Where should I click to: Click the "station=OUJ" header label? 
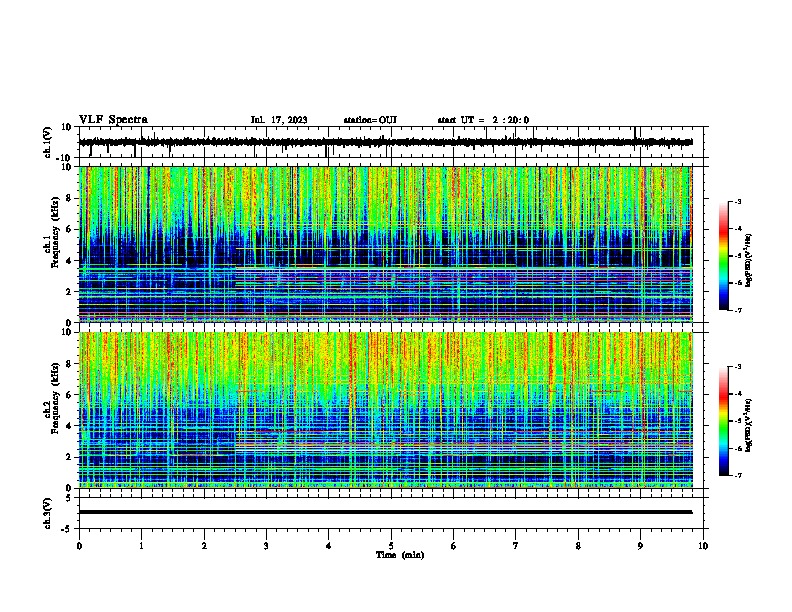tap(370, 120)
